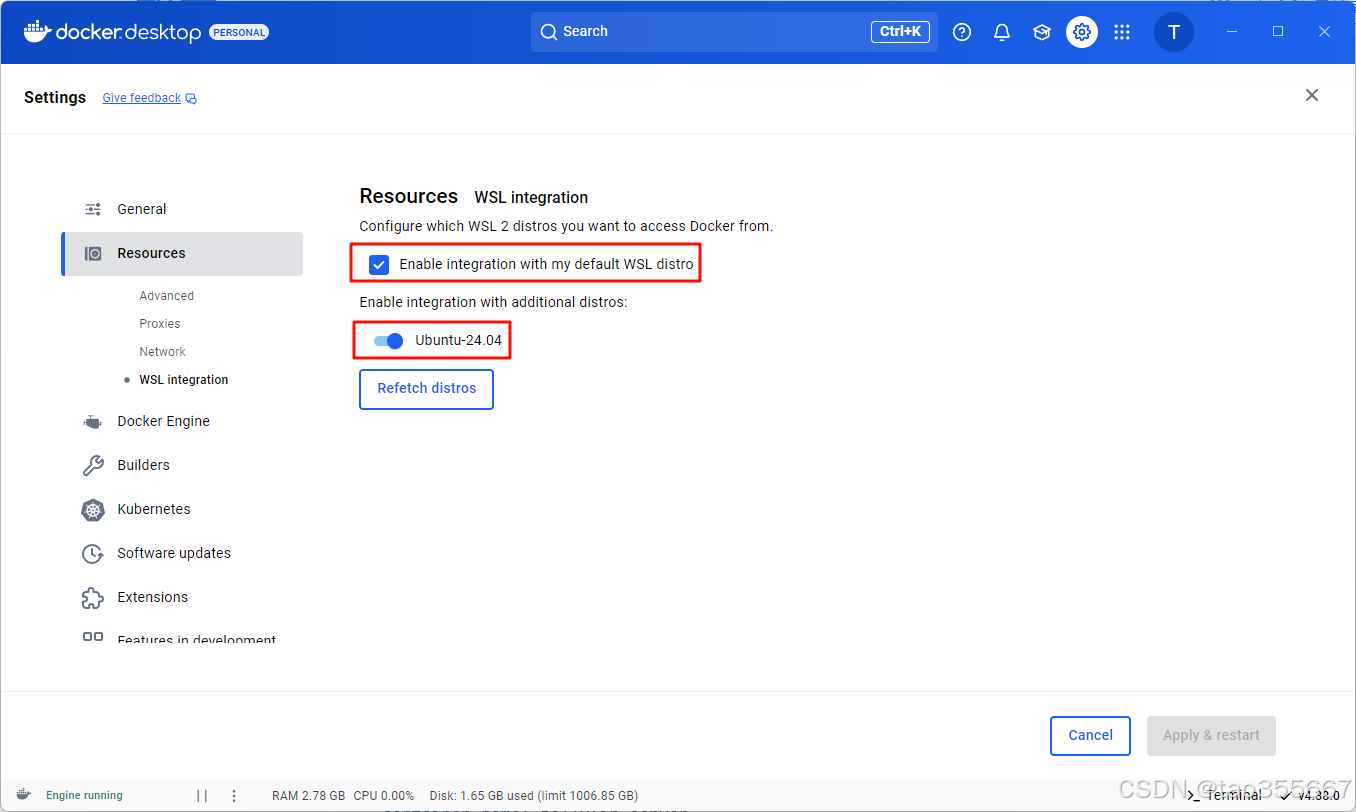
Task: Click the Search input field
Action: (734, 32)
